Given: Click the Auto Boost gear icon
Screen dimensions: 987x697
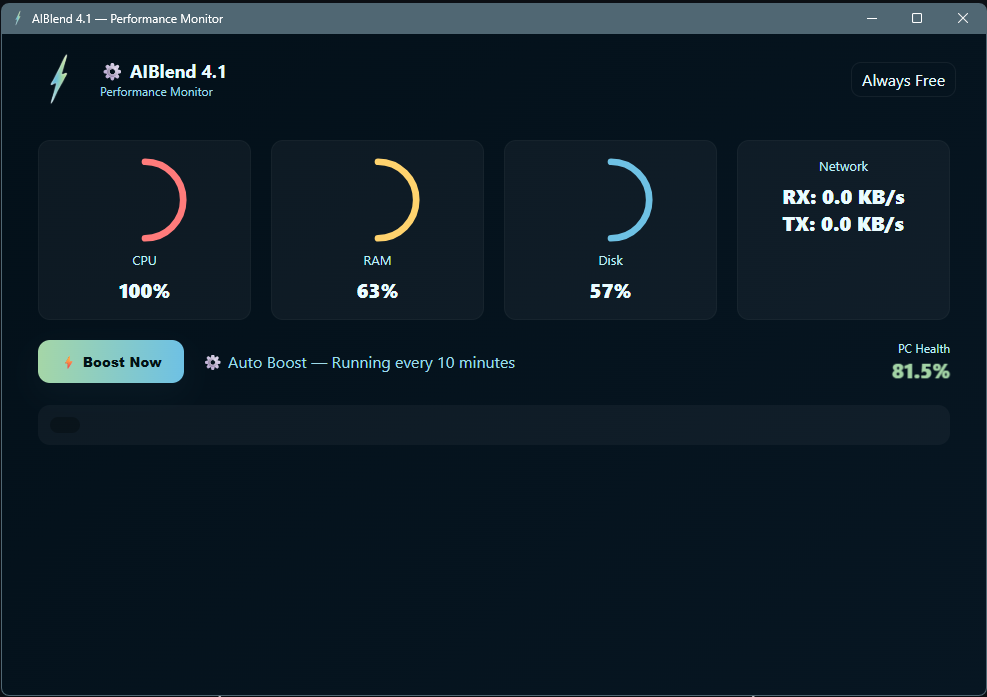Looking at the screenshot, I should point(213,362).
